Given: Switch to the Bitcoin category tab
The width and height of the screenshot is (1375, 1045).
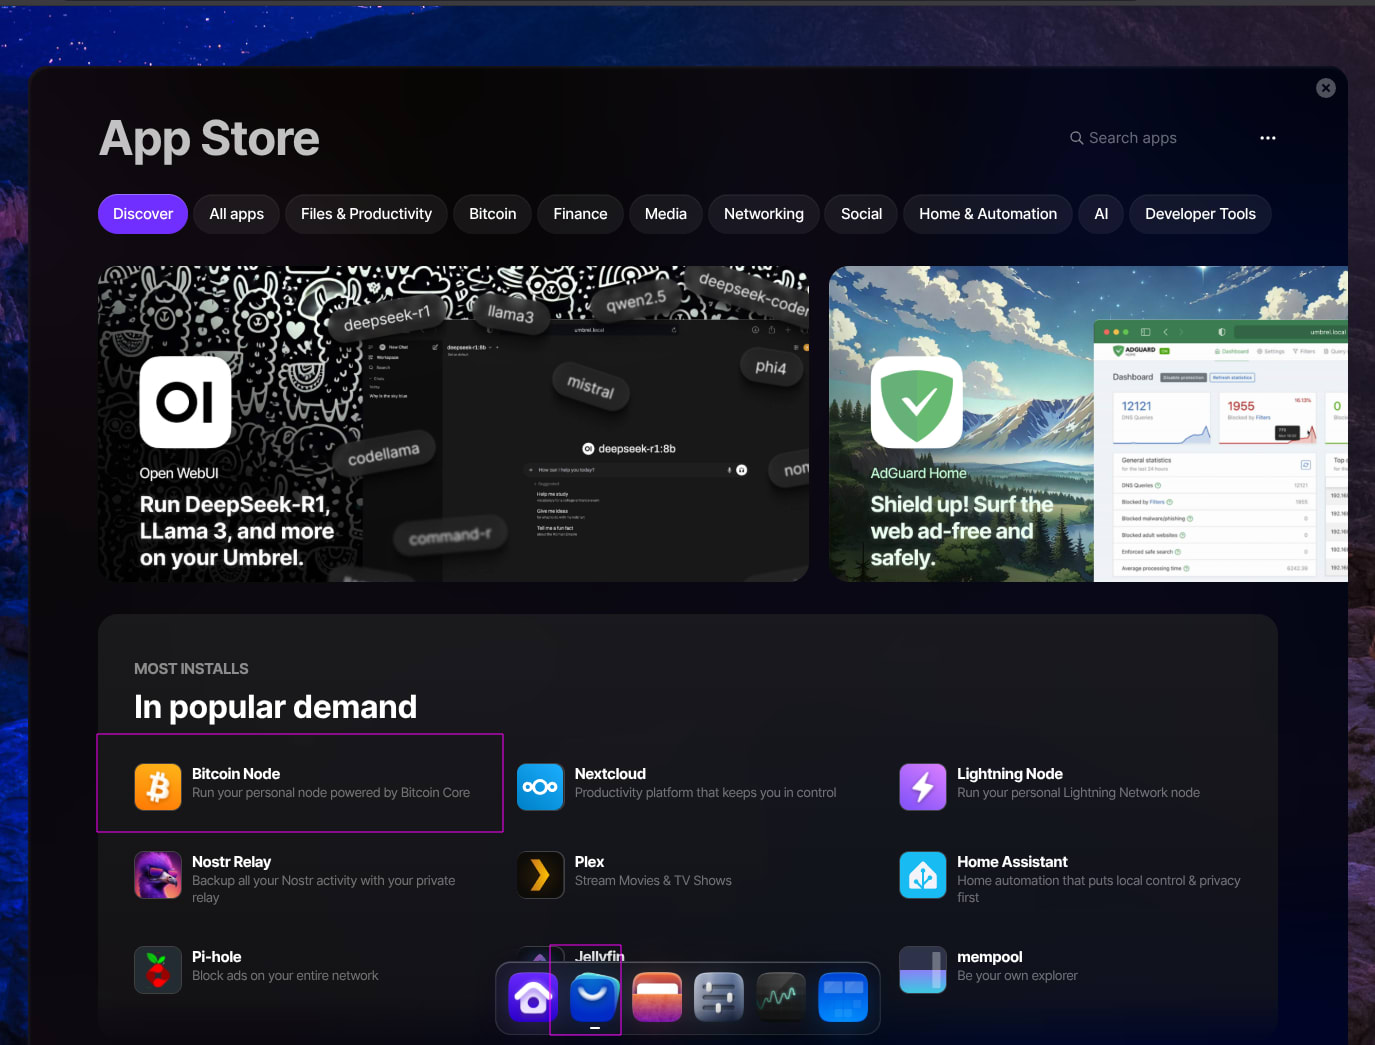Looking at the screenshot, I should (x=493, y=214).
